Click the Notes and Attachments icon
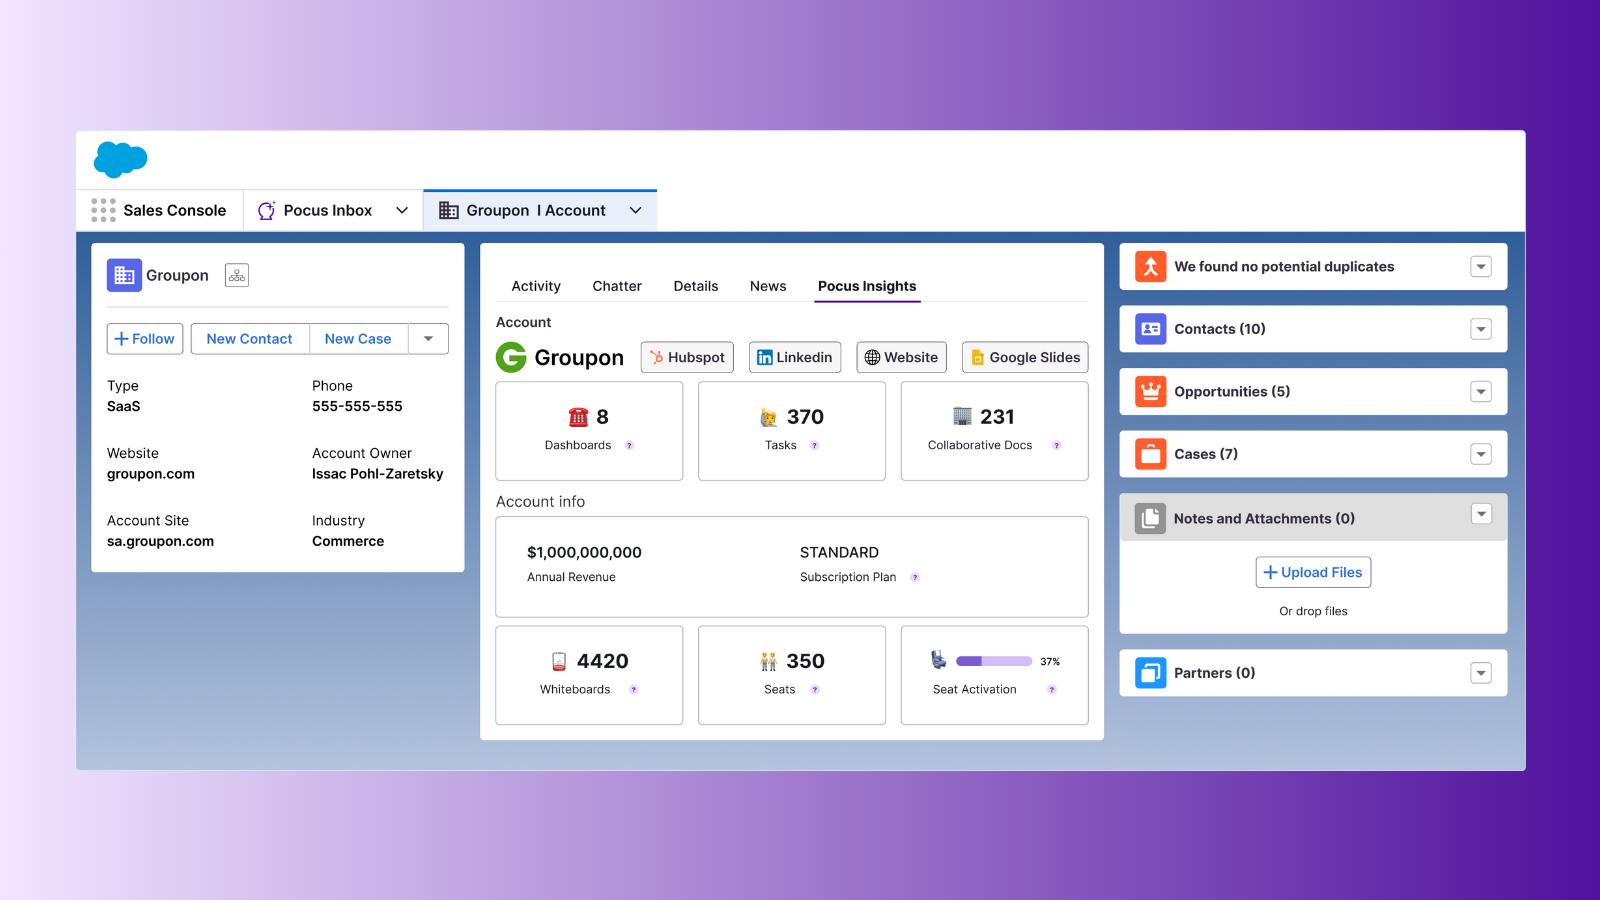The height and width of the screenshot is (900, 1600). [1150, 518]
